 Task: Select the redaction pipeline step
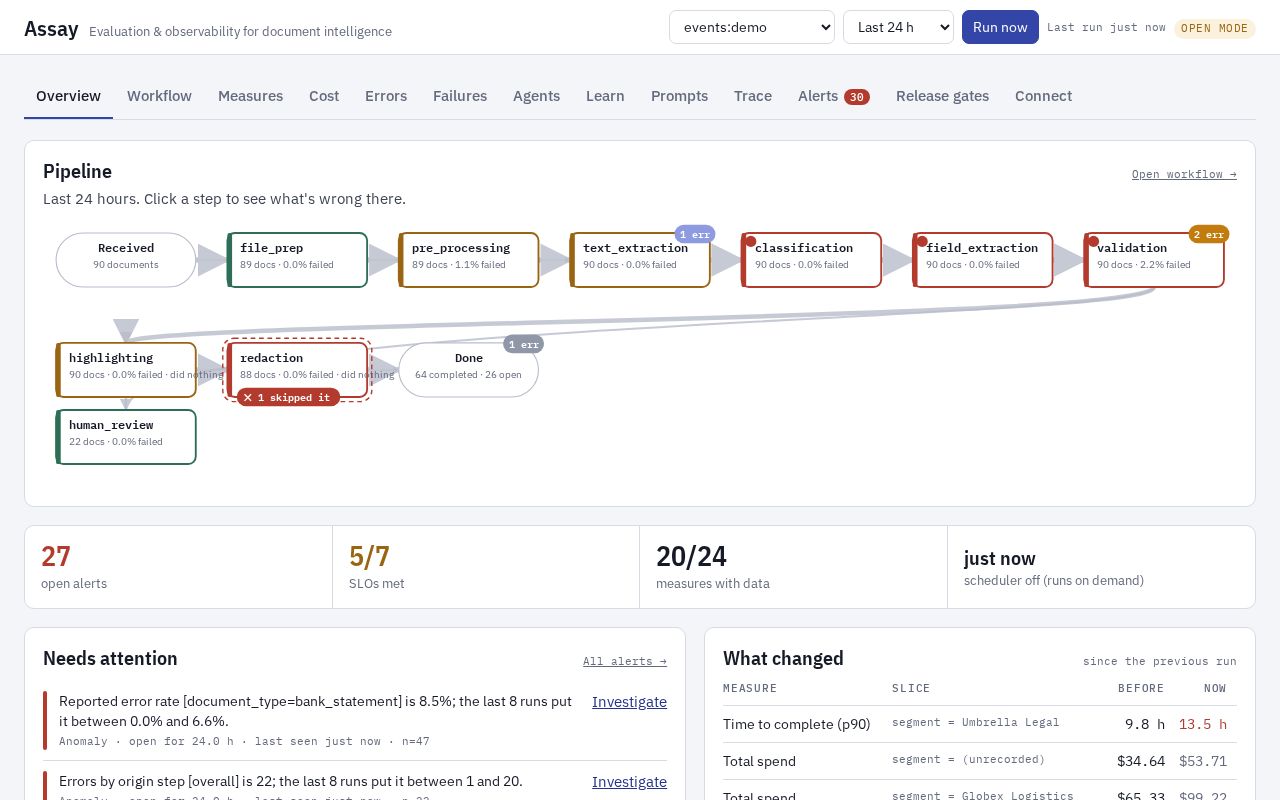pos(297,370)
